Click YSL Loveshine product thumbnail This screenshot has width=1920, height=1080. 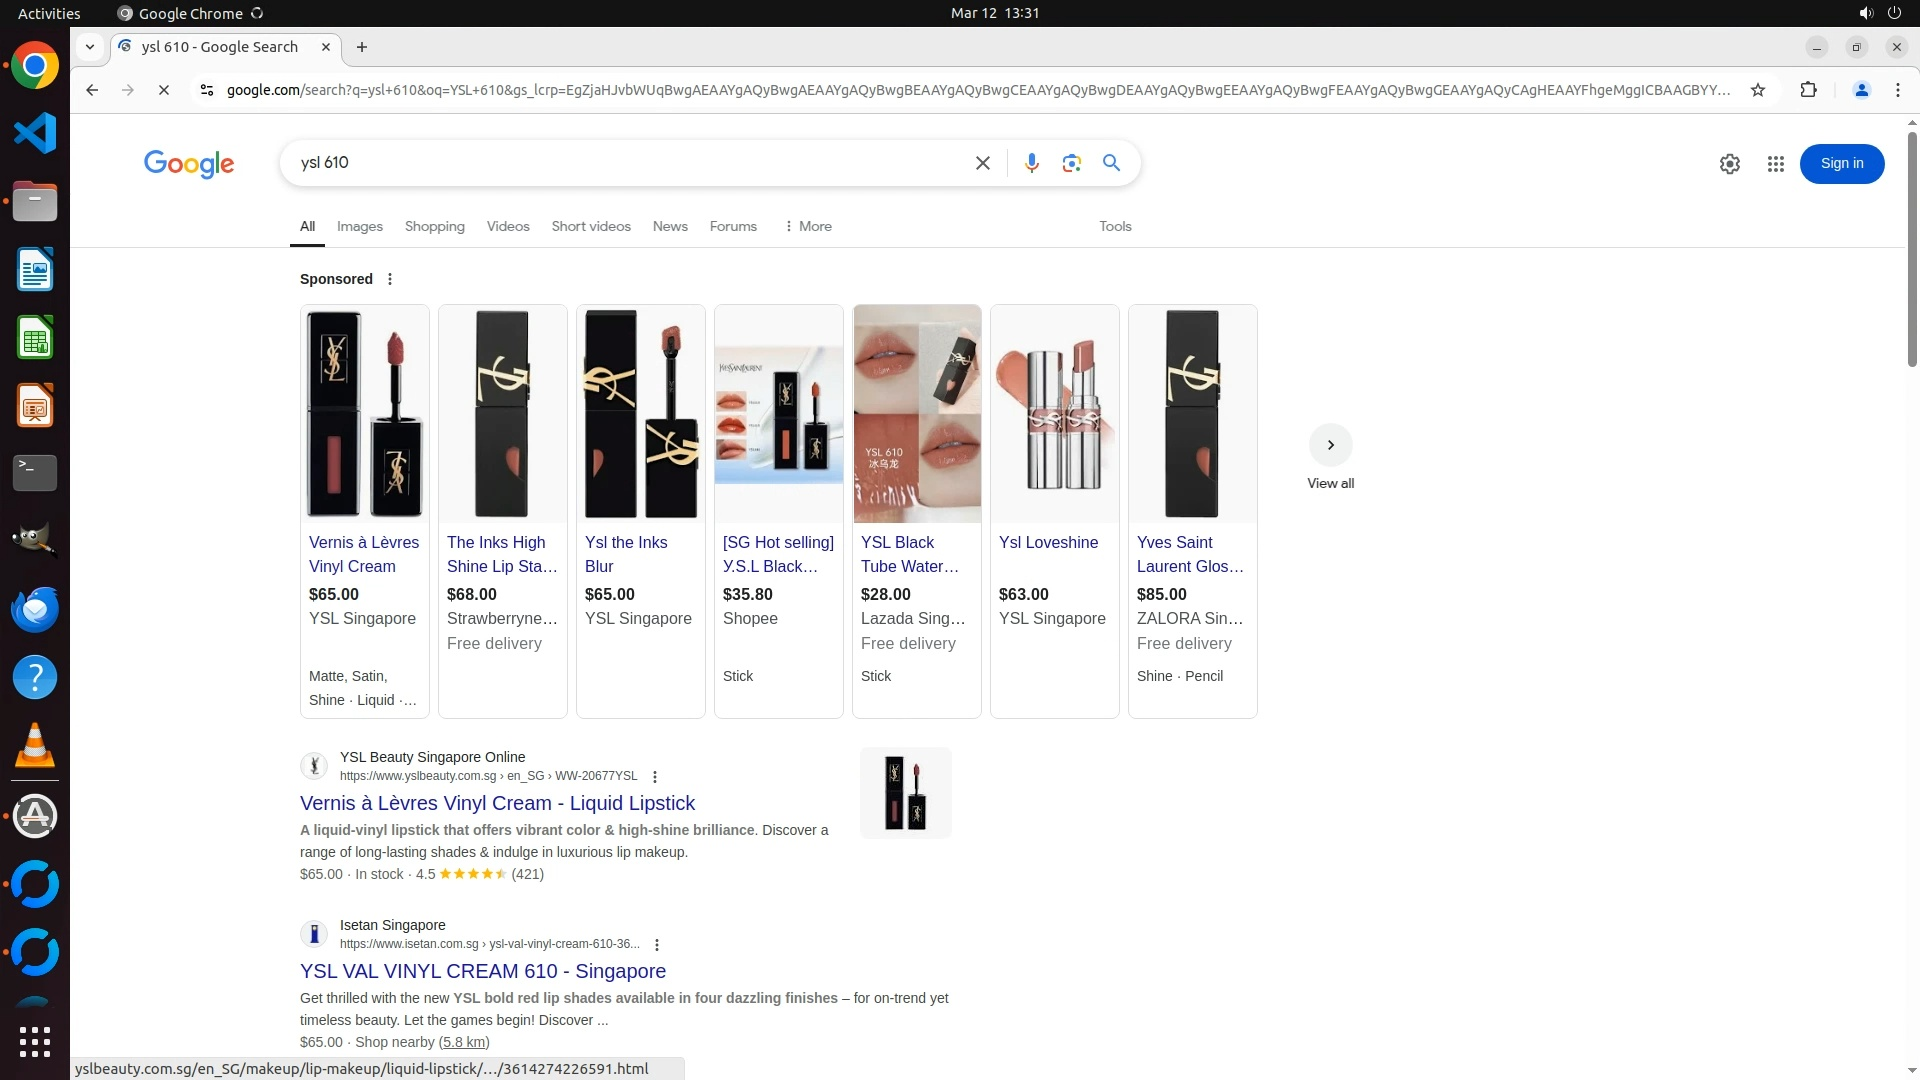coord(1054,414)
